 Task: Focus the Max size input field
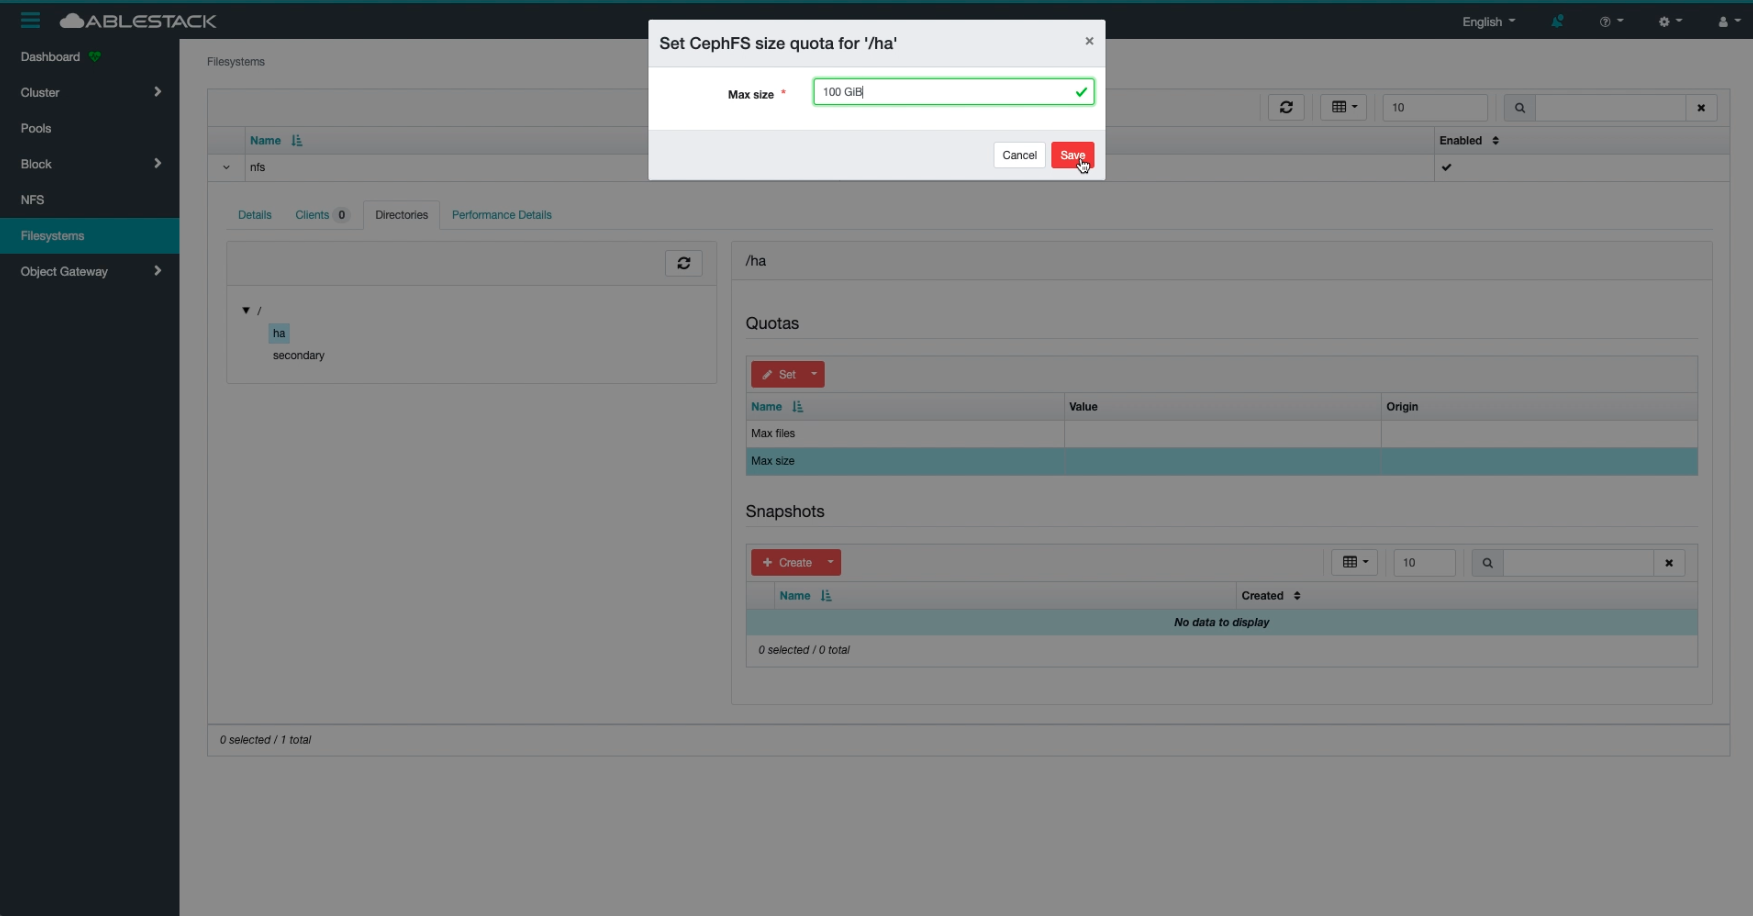tap(953, 92)
